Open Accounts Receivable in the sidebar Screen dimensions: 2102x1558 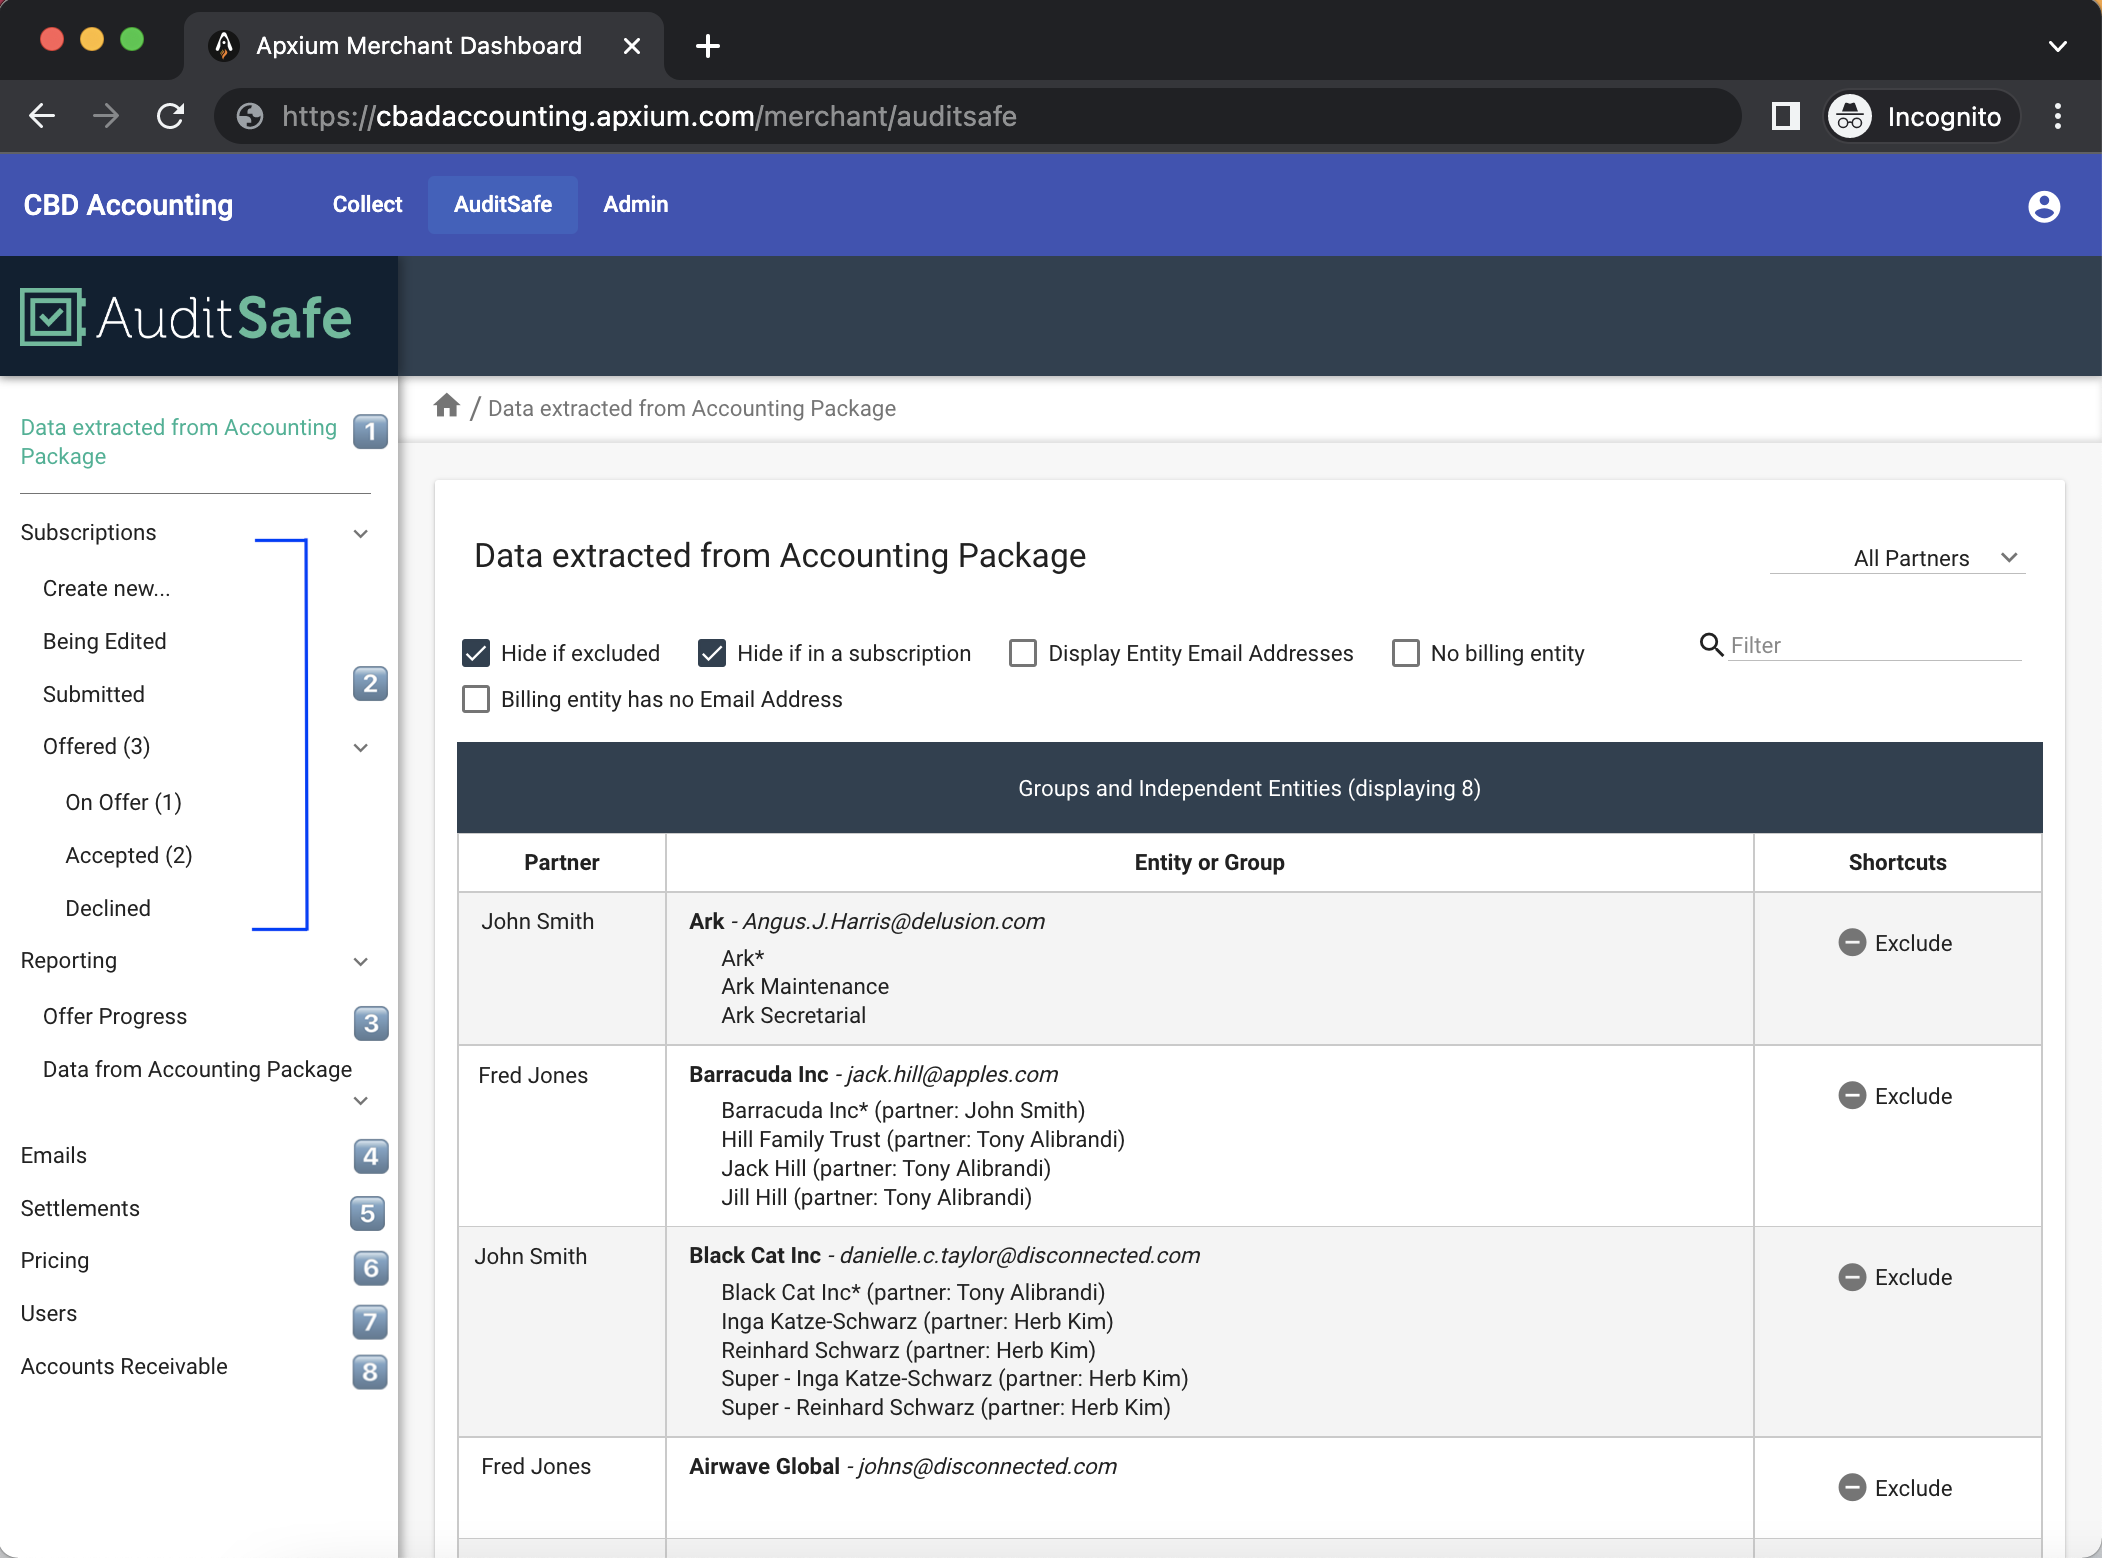(x=123, y=1366)
